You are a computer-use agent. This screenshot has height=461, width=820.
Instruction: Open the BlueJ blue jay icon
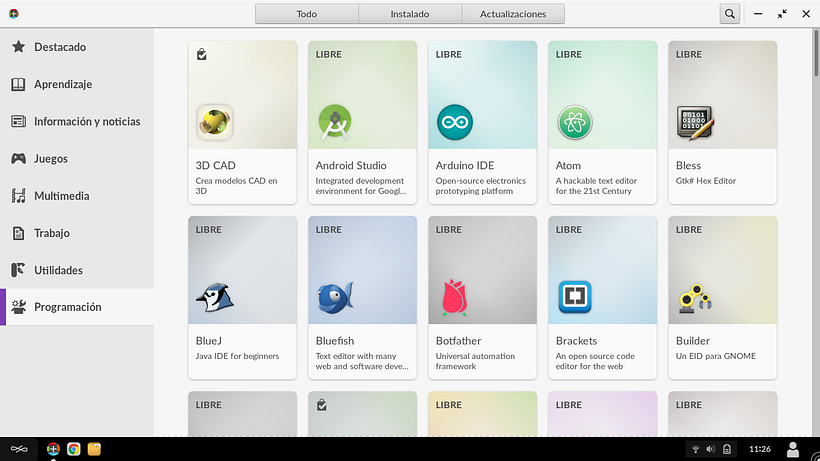click(215, 297)
